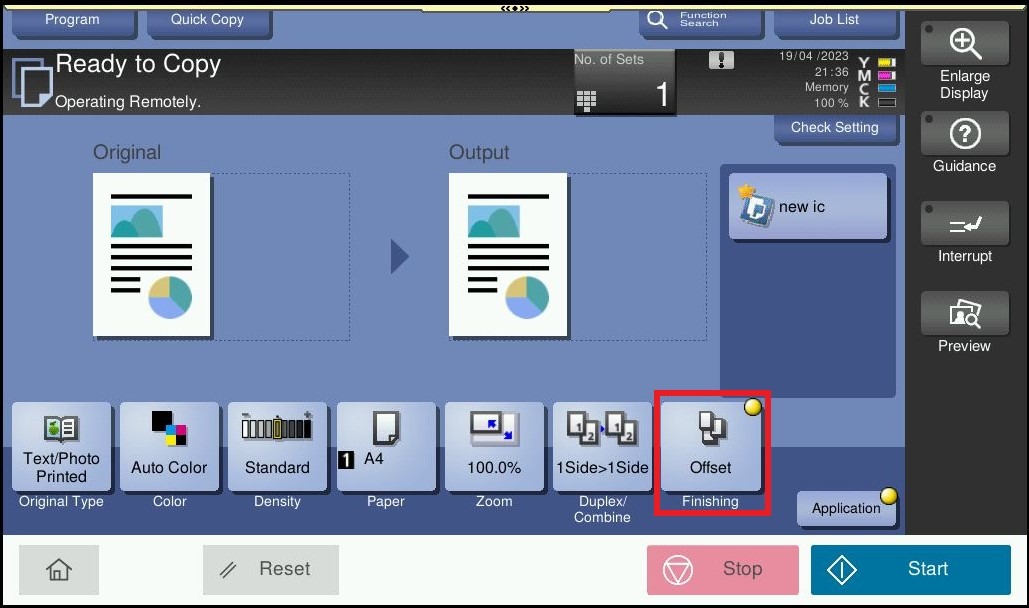The image size is (1029, 608).
Task: Open the Zoom 100.0% setting
Action: point(494,446)
